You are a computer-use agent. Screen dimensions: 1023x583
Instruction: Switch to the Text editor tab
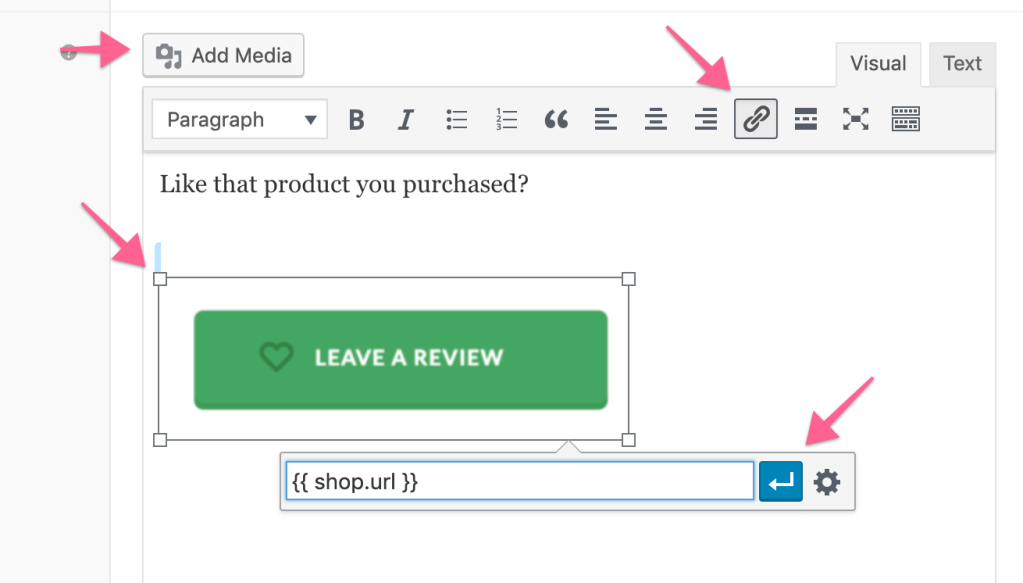[x=960, y=63]
